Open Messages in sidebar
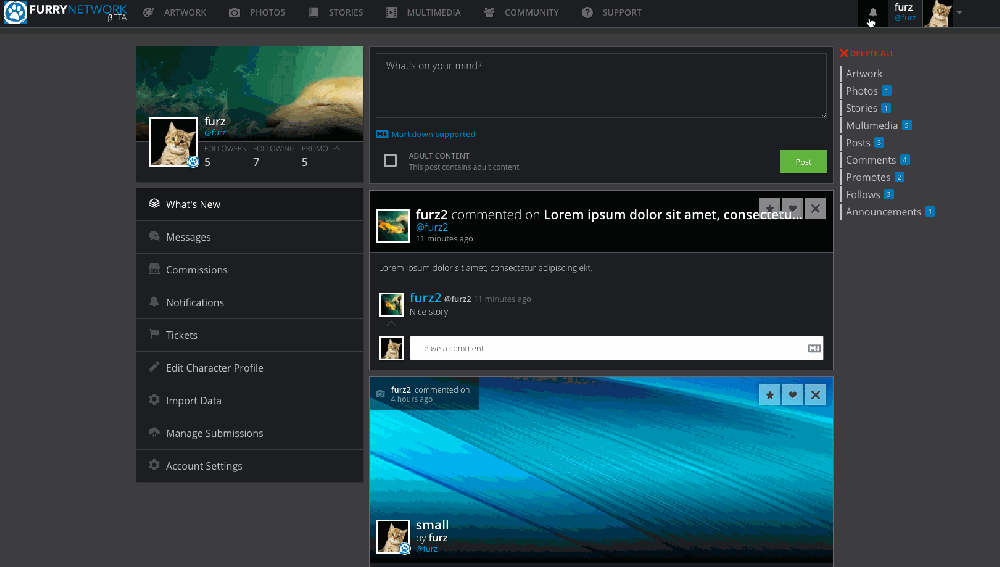 (249, 237)
